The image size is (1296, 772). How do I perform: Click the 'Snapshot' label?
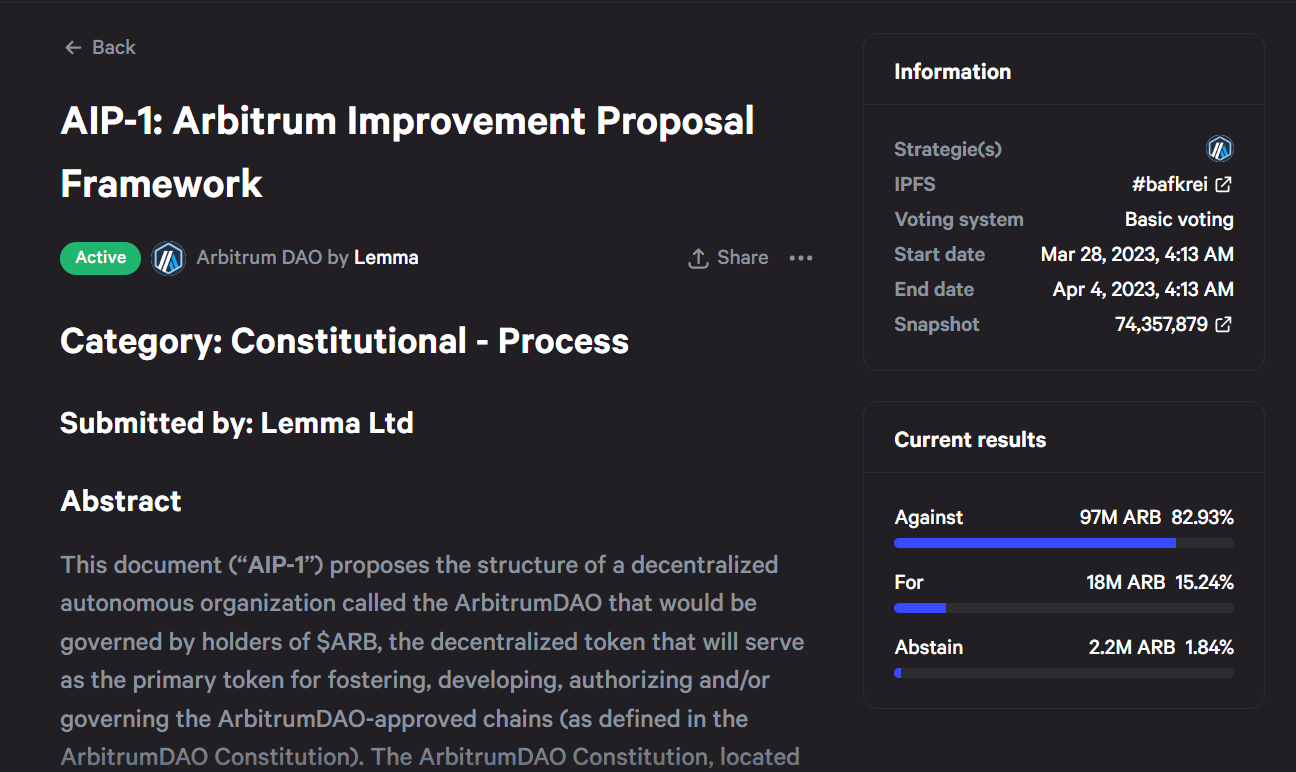937,324
